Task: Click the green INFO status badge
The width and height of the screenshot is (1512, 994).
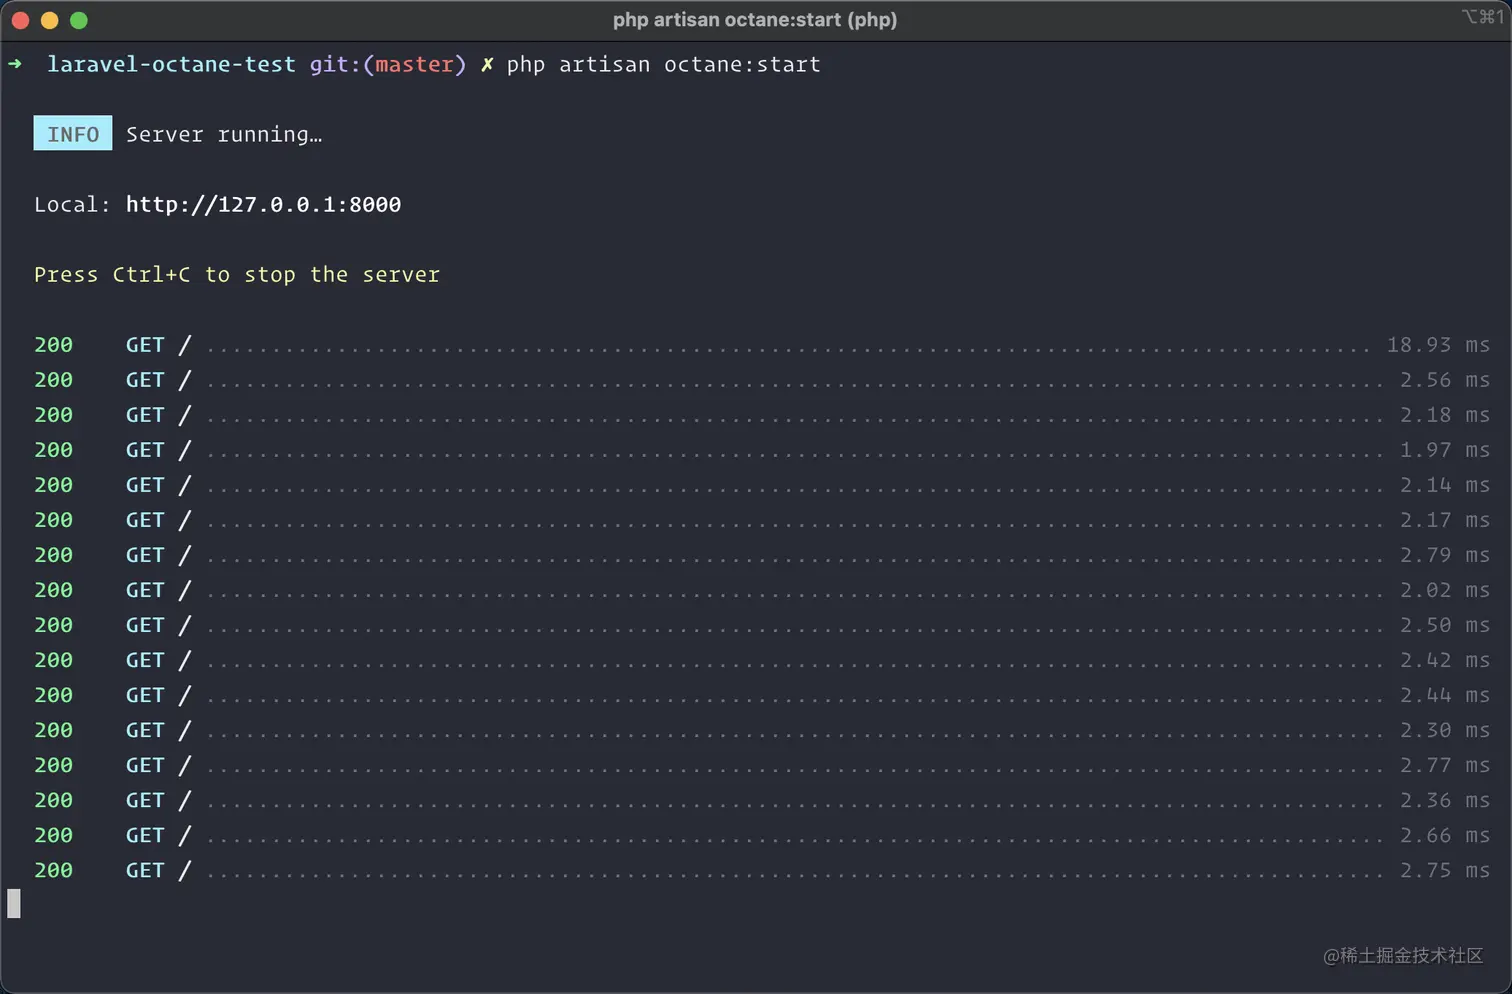Action: tap(72, 133)
